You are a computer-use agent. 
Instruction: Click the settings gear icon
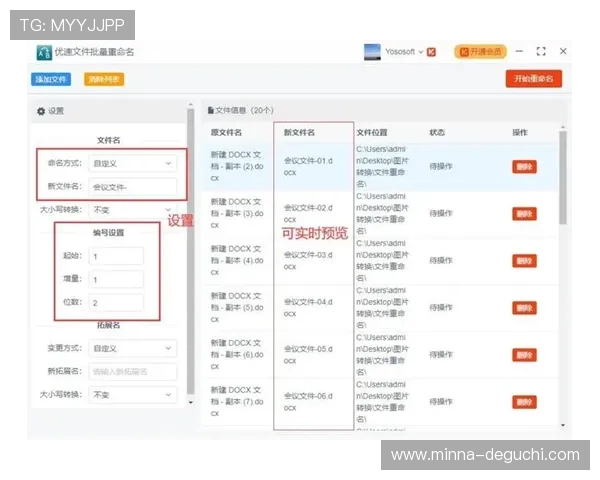pyautogui.click(x=41, y=111)
